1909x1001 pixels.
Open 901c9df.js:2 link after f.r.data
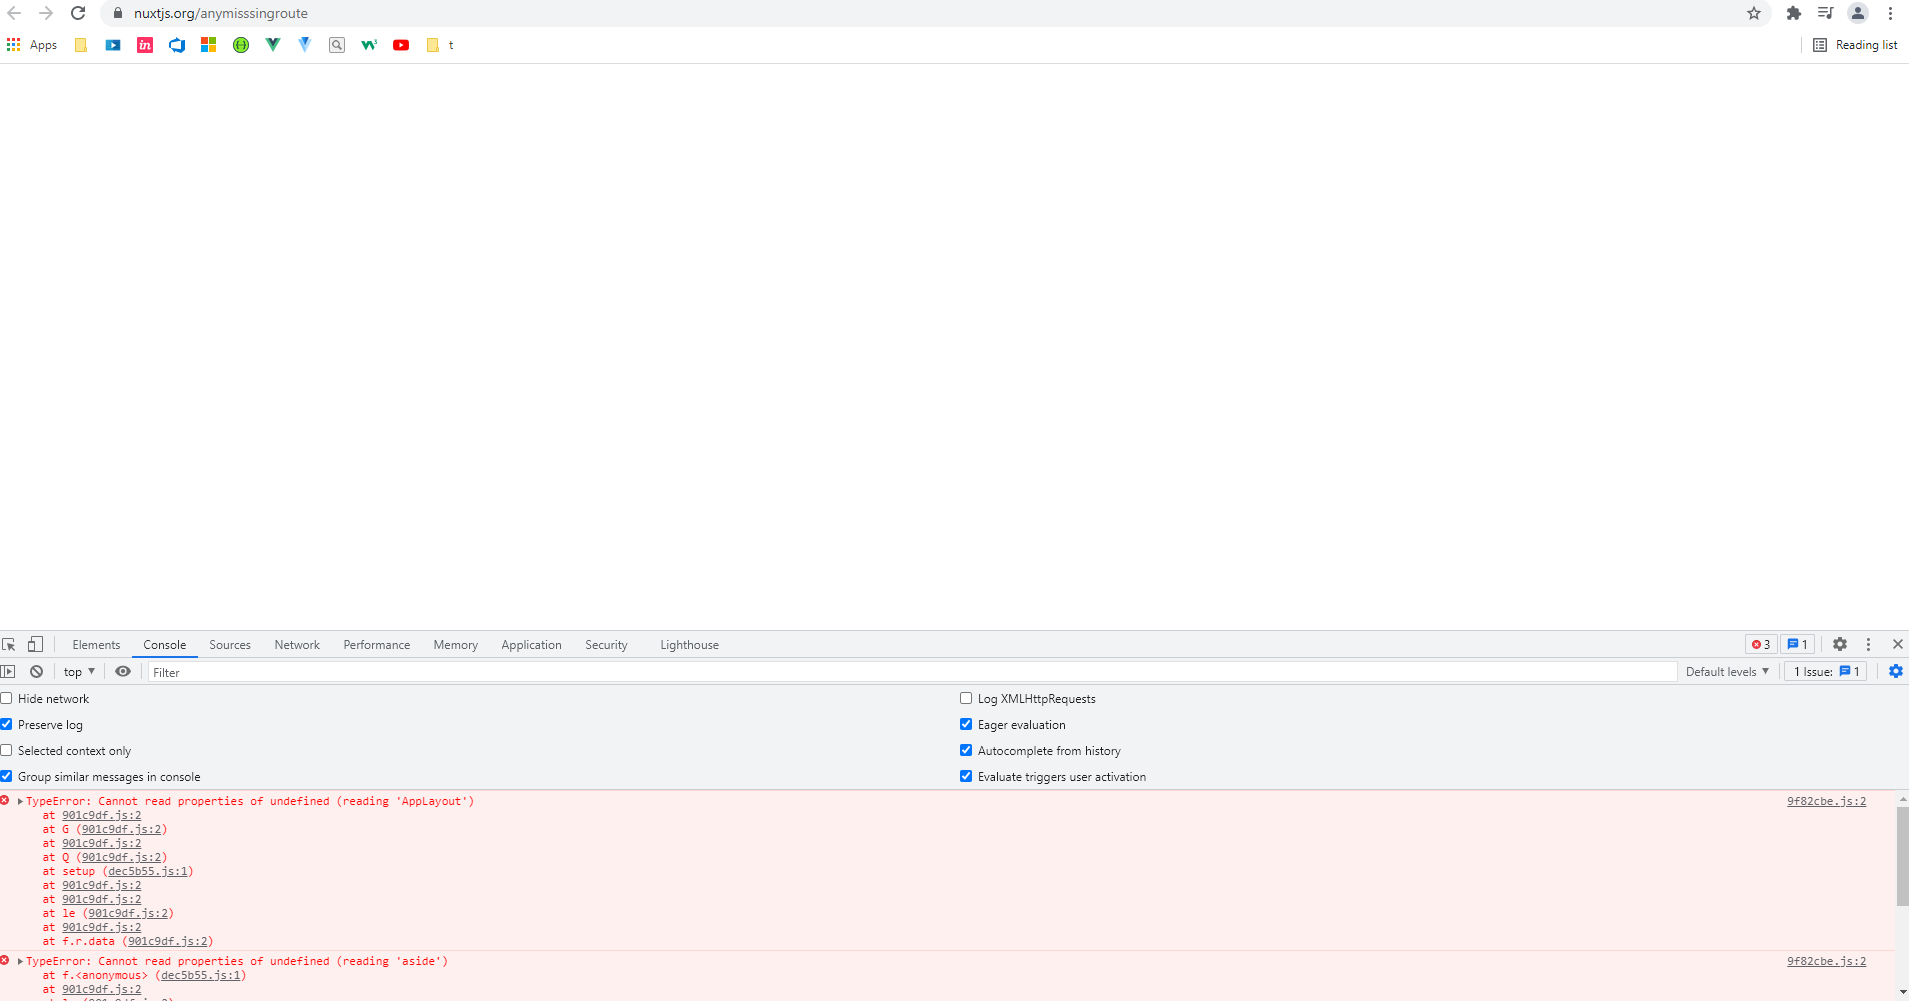(x=168, y=941)
